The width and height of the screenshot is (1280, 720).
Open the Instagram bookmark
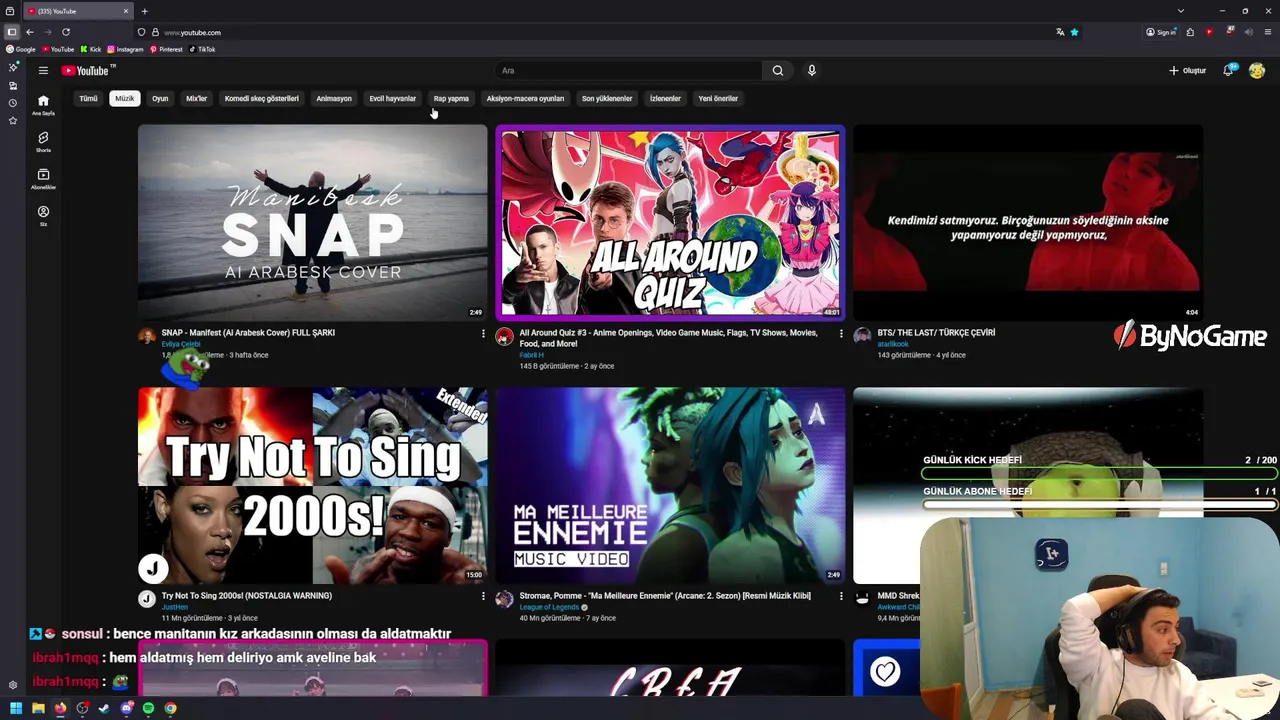pyautogui.click(x=126, y=49)
